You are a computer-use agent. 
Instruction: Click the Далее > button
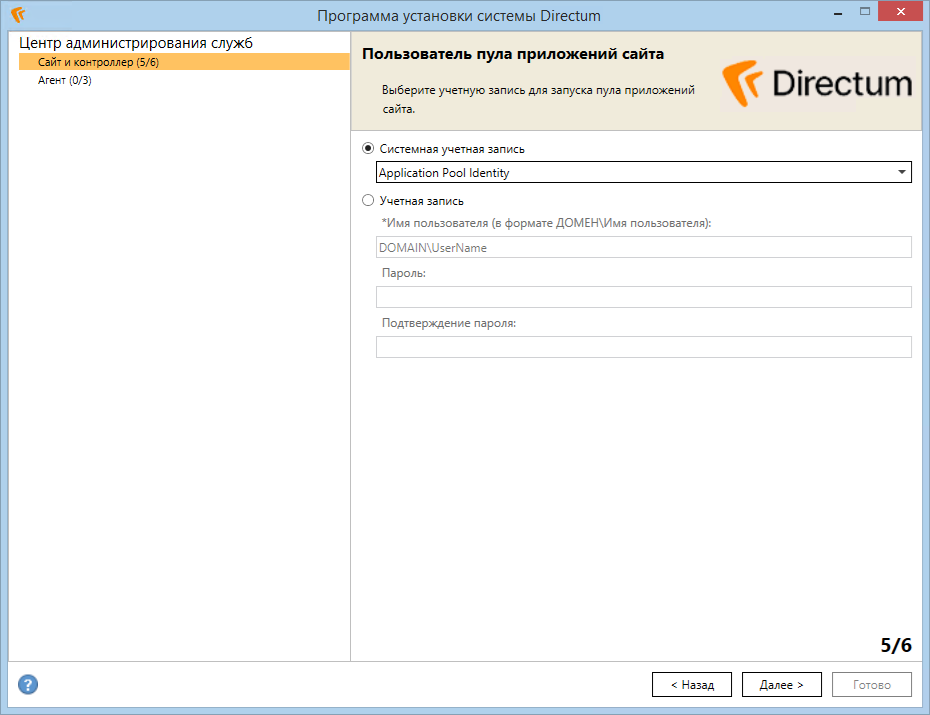pyautogui.click(x=782, y=684)
